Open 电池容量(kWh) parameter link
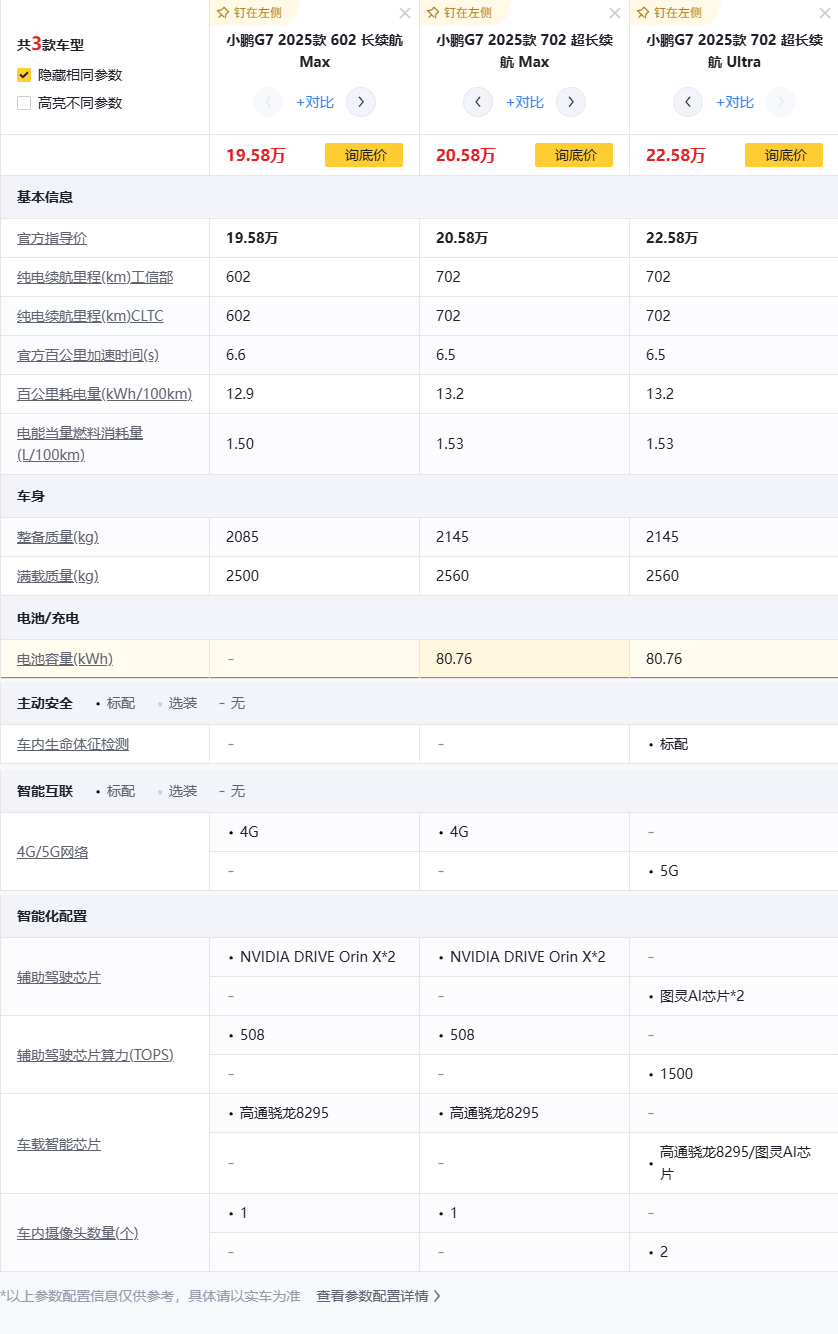This screenshot has width=838, height=1334. click(65, 659)
